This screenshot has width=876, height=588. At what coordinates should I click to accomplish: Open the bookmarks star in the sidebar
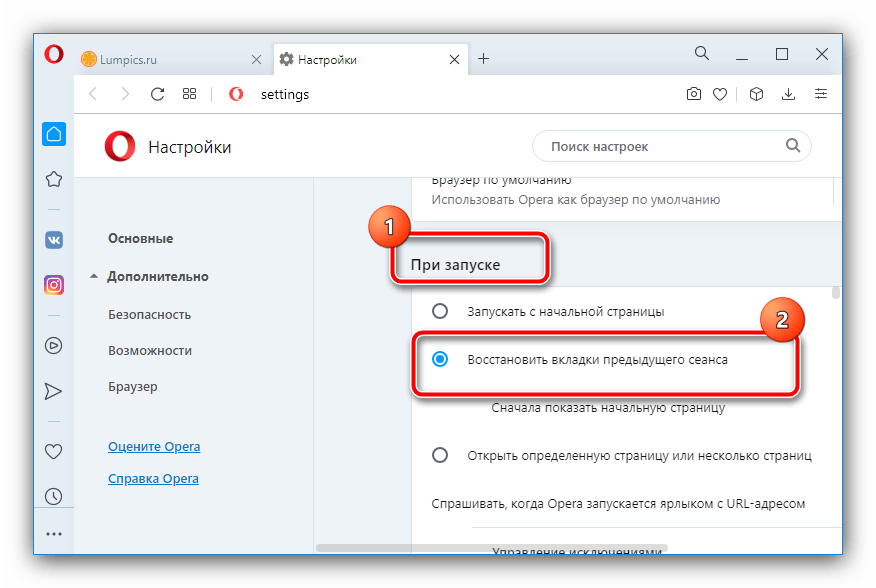point(54,179)
